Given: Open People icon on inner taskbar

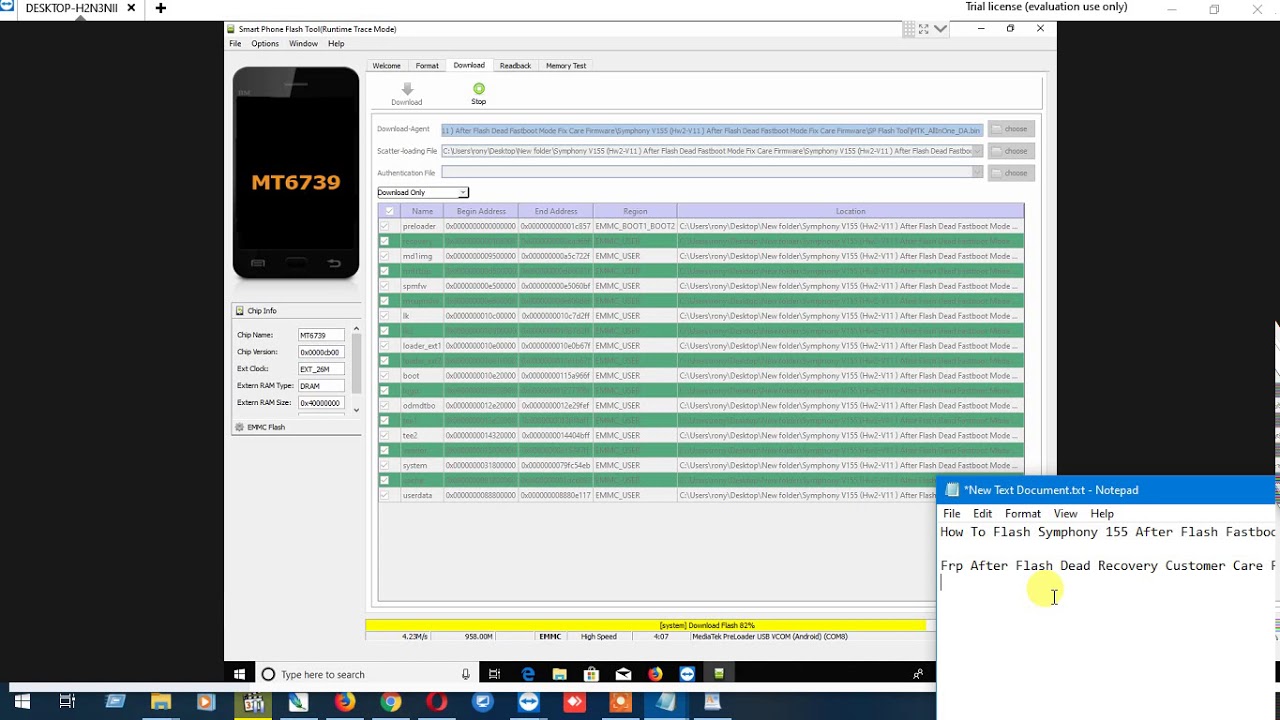Looking at the screenshot, I should point(918,674).
